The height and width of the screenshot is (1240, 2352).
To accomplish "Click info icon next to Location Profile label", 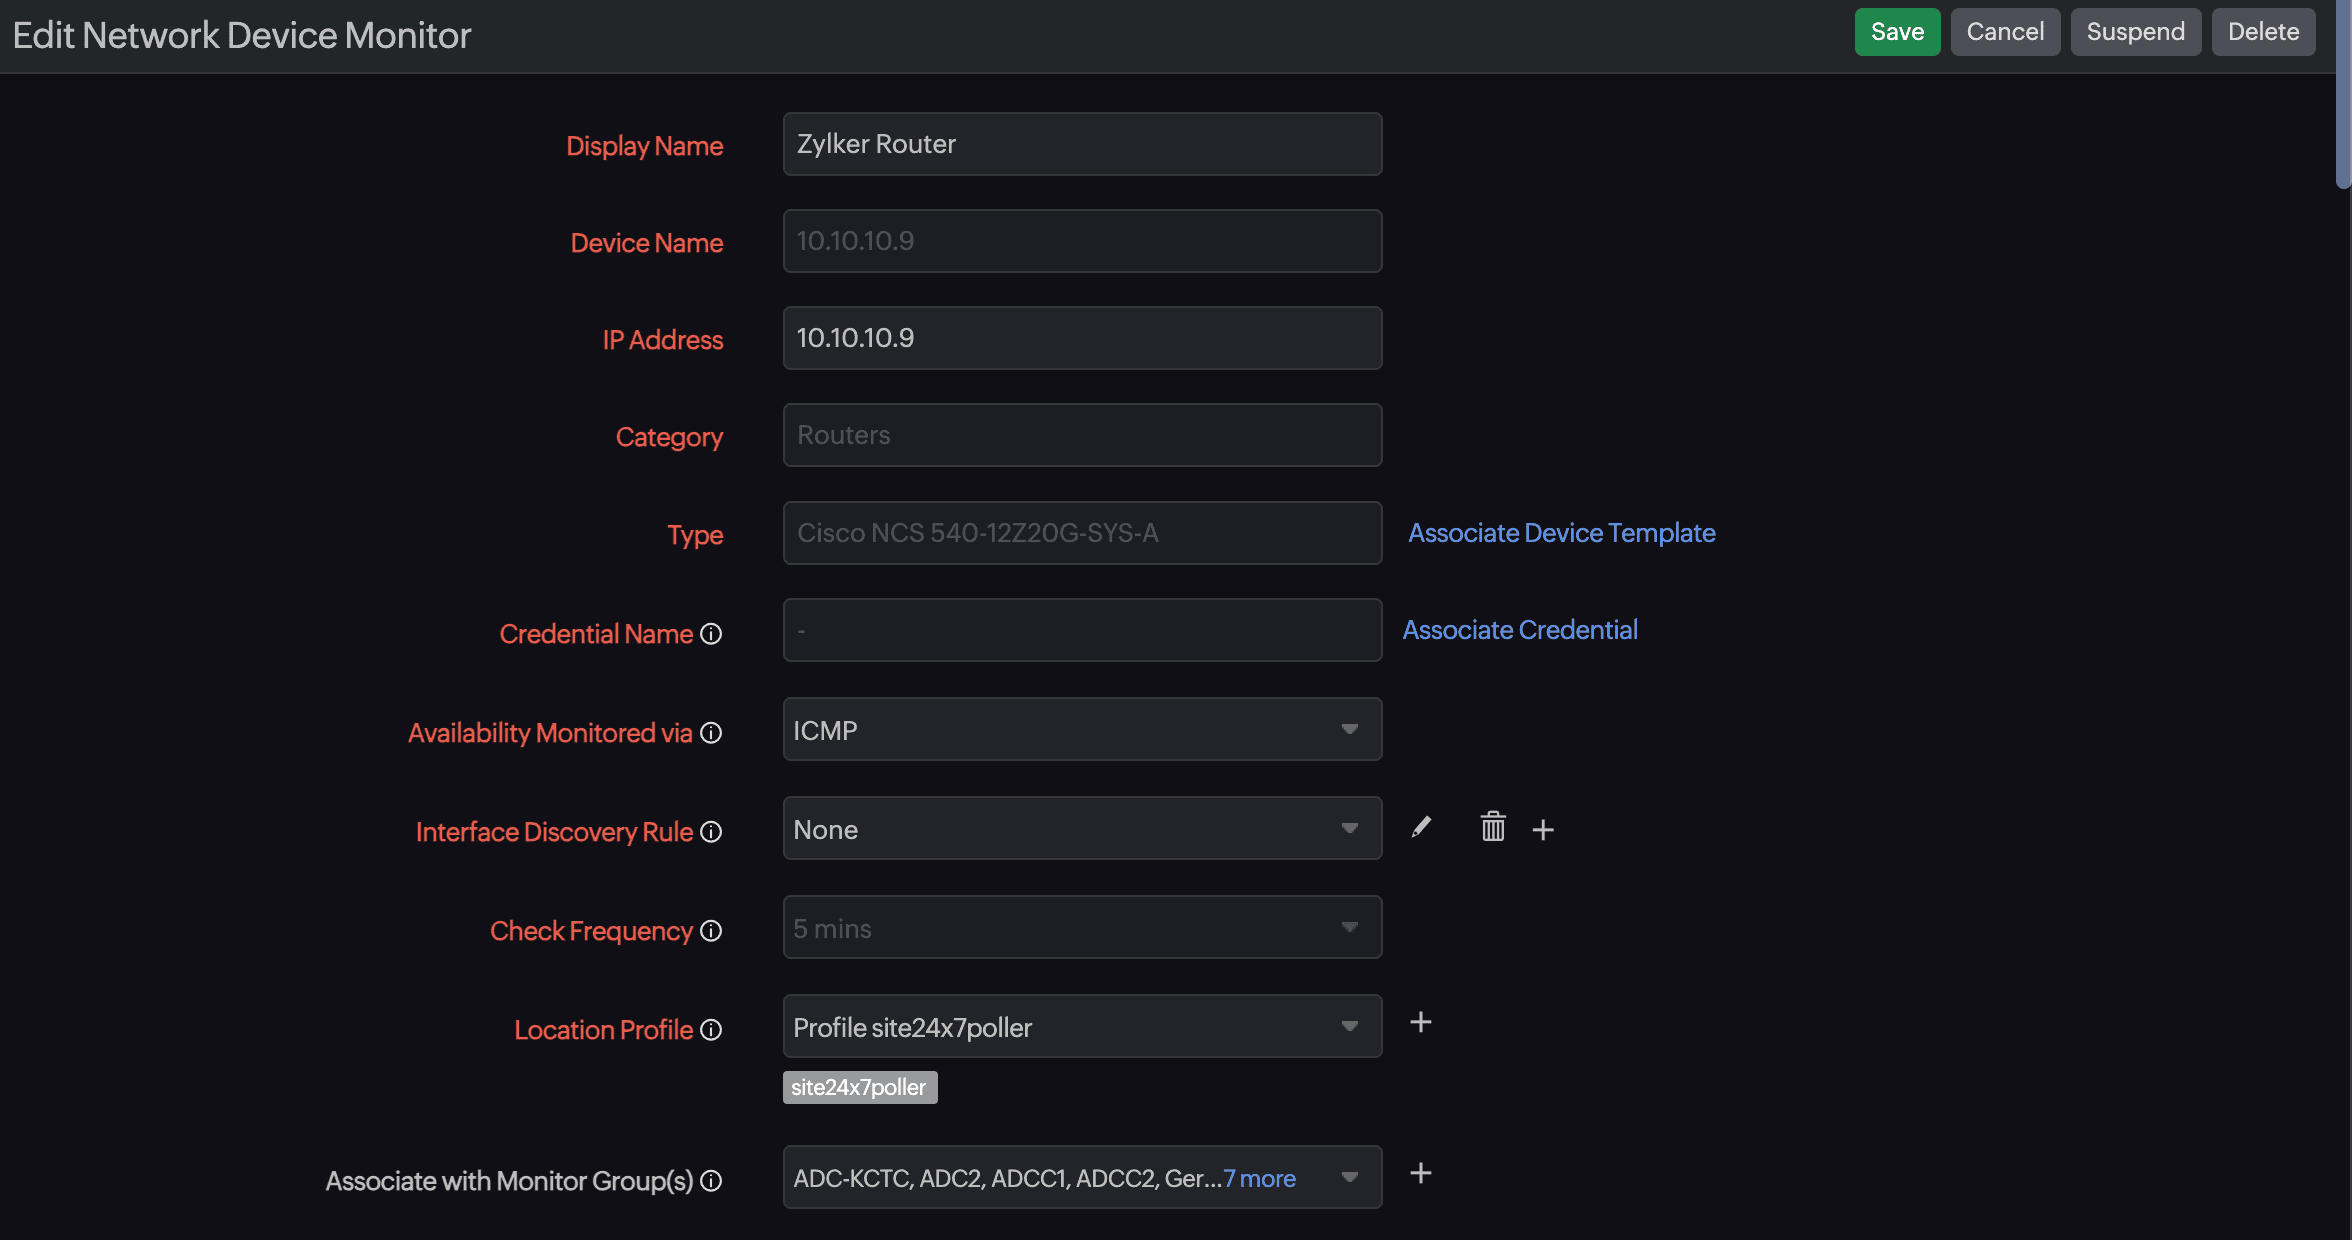I will tap(711, 1030).
